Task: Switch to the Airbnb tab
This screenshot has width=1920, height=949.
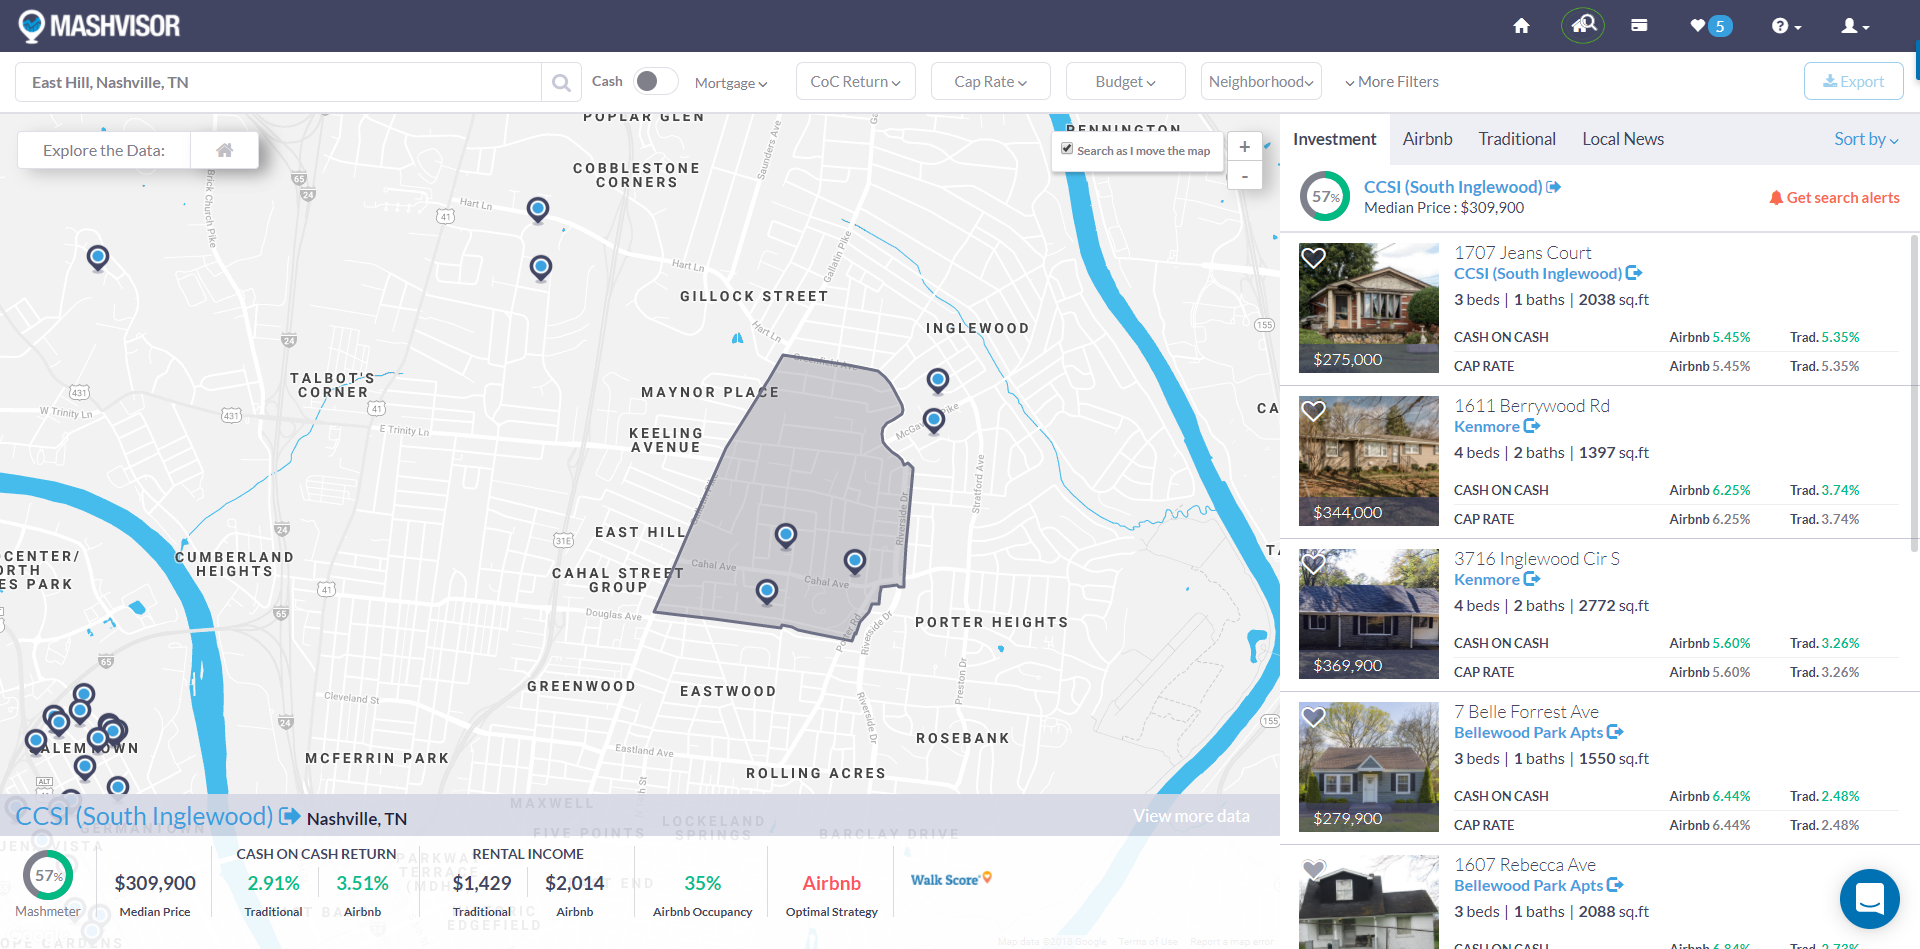Action: tap(1427, 139)
